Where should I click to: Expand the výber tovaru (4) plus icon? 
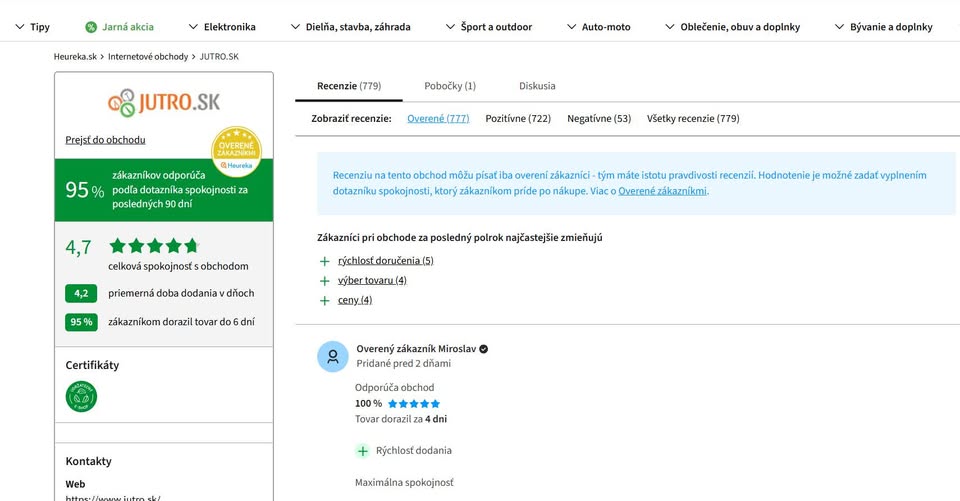click(x=324, y=281)
